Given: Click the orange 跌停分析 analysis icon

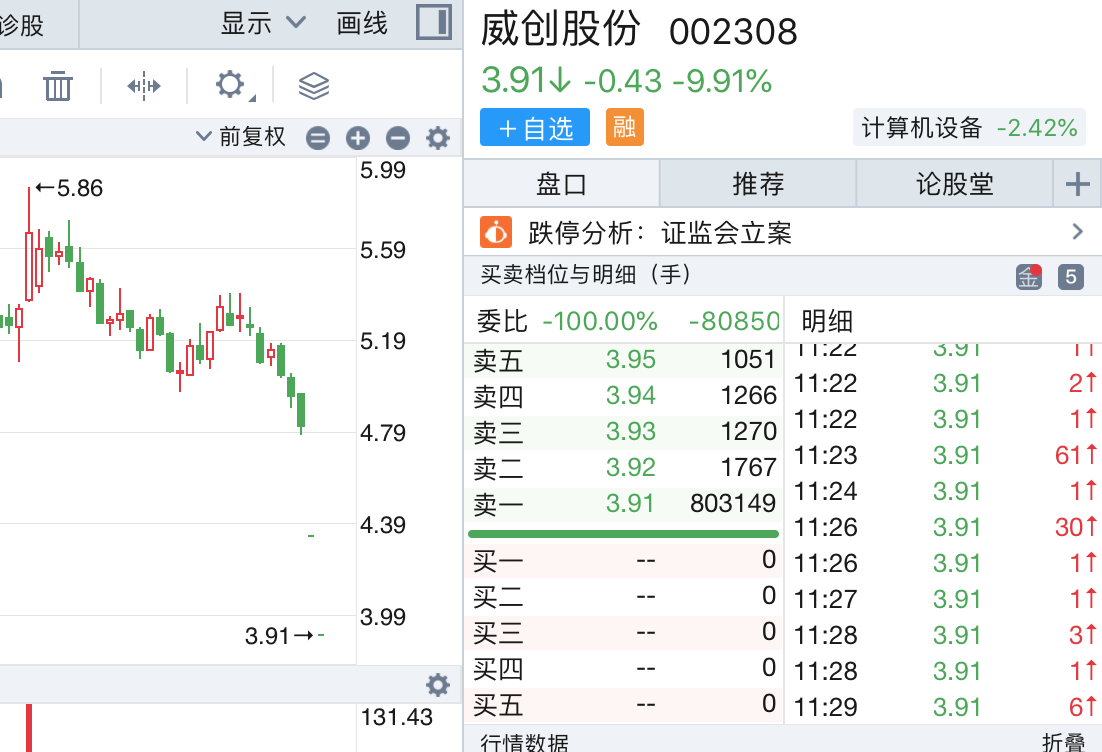Looking at the screenshot, I should [496, 233].
